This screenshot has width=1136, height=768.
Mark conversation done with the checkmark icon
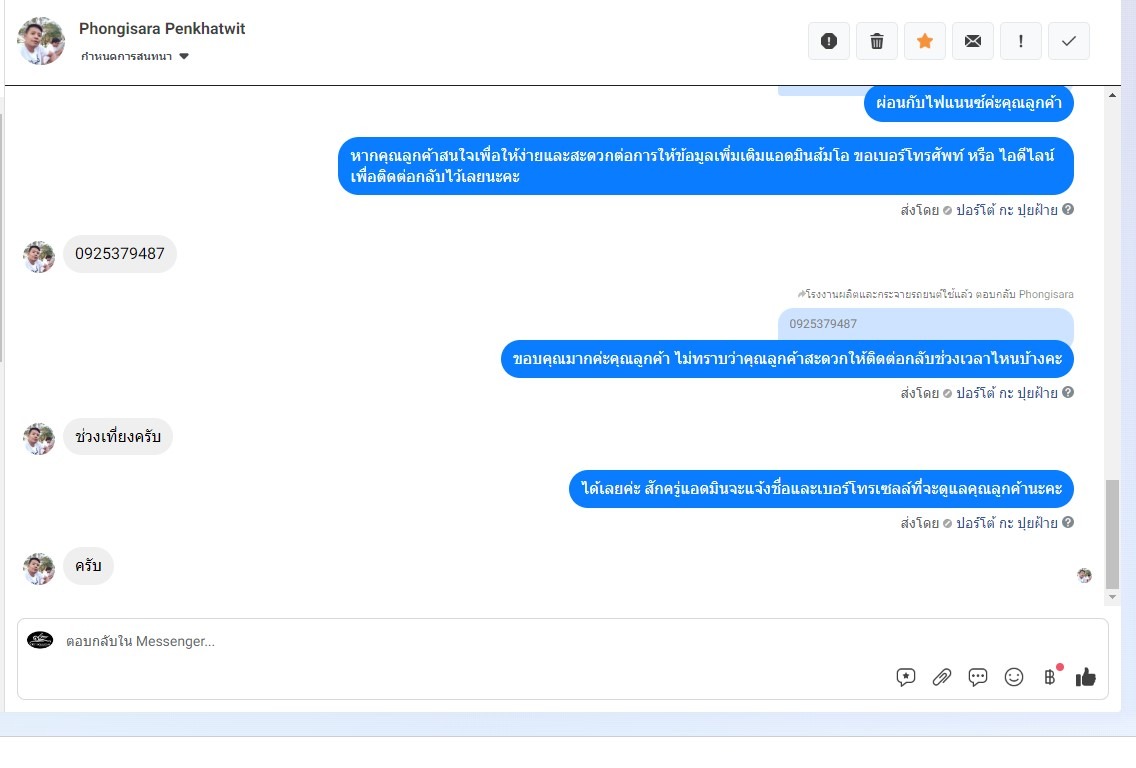coord(1069,41)
